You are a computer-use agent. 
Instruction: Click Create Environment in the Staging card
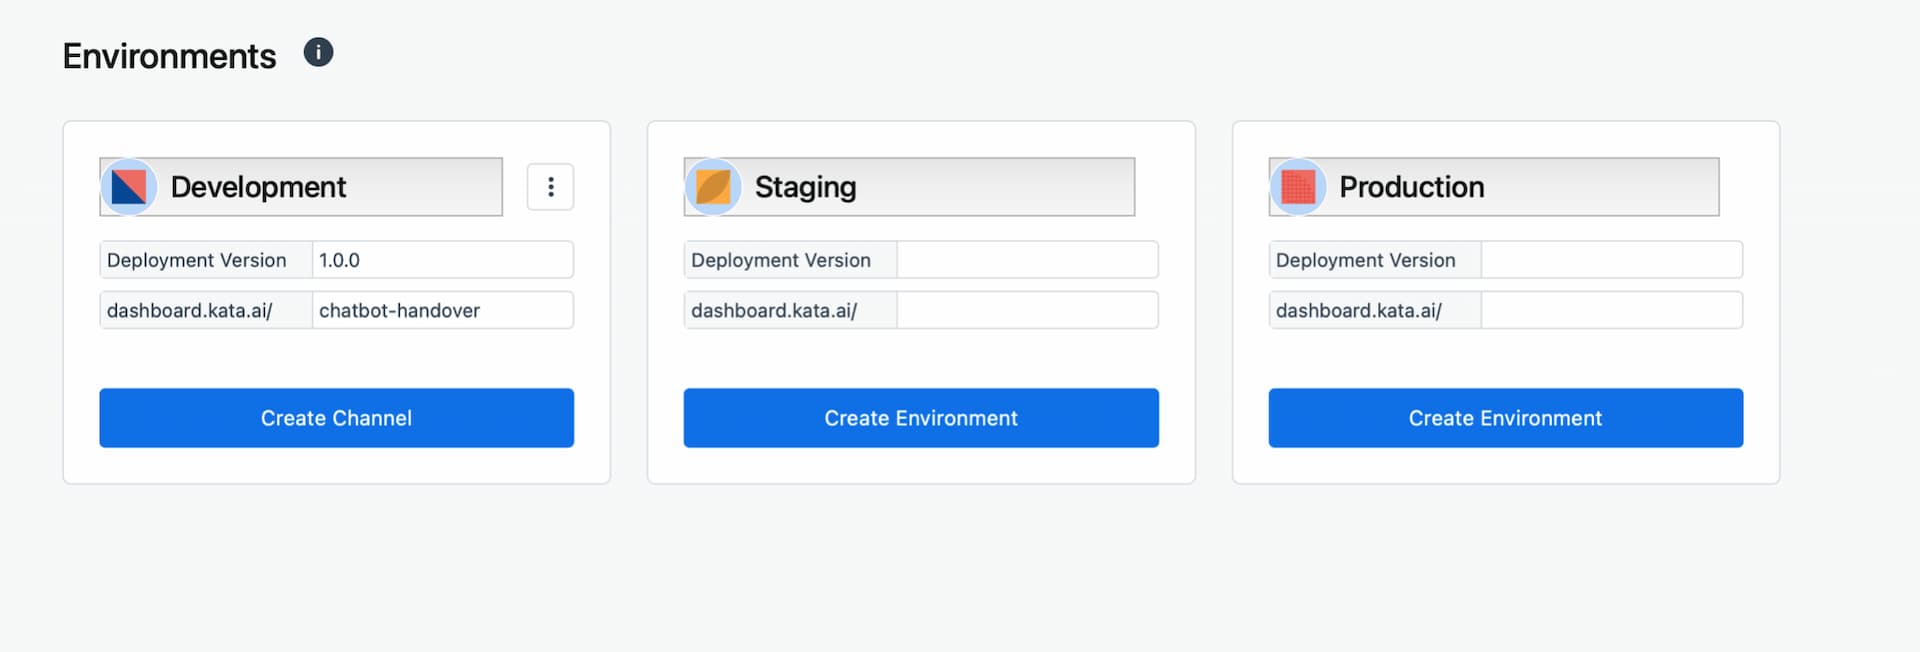click(x=921, y=418)
